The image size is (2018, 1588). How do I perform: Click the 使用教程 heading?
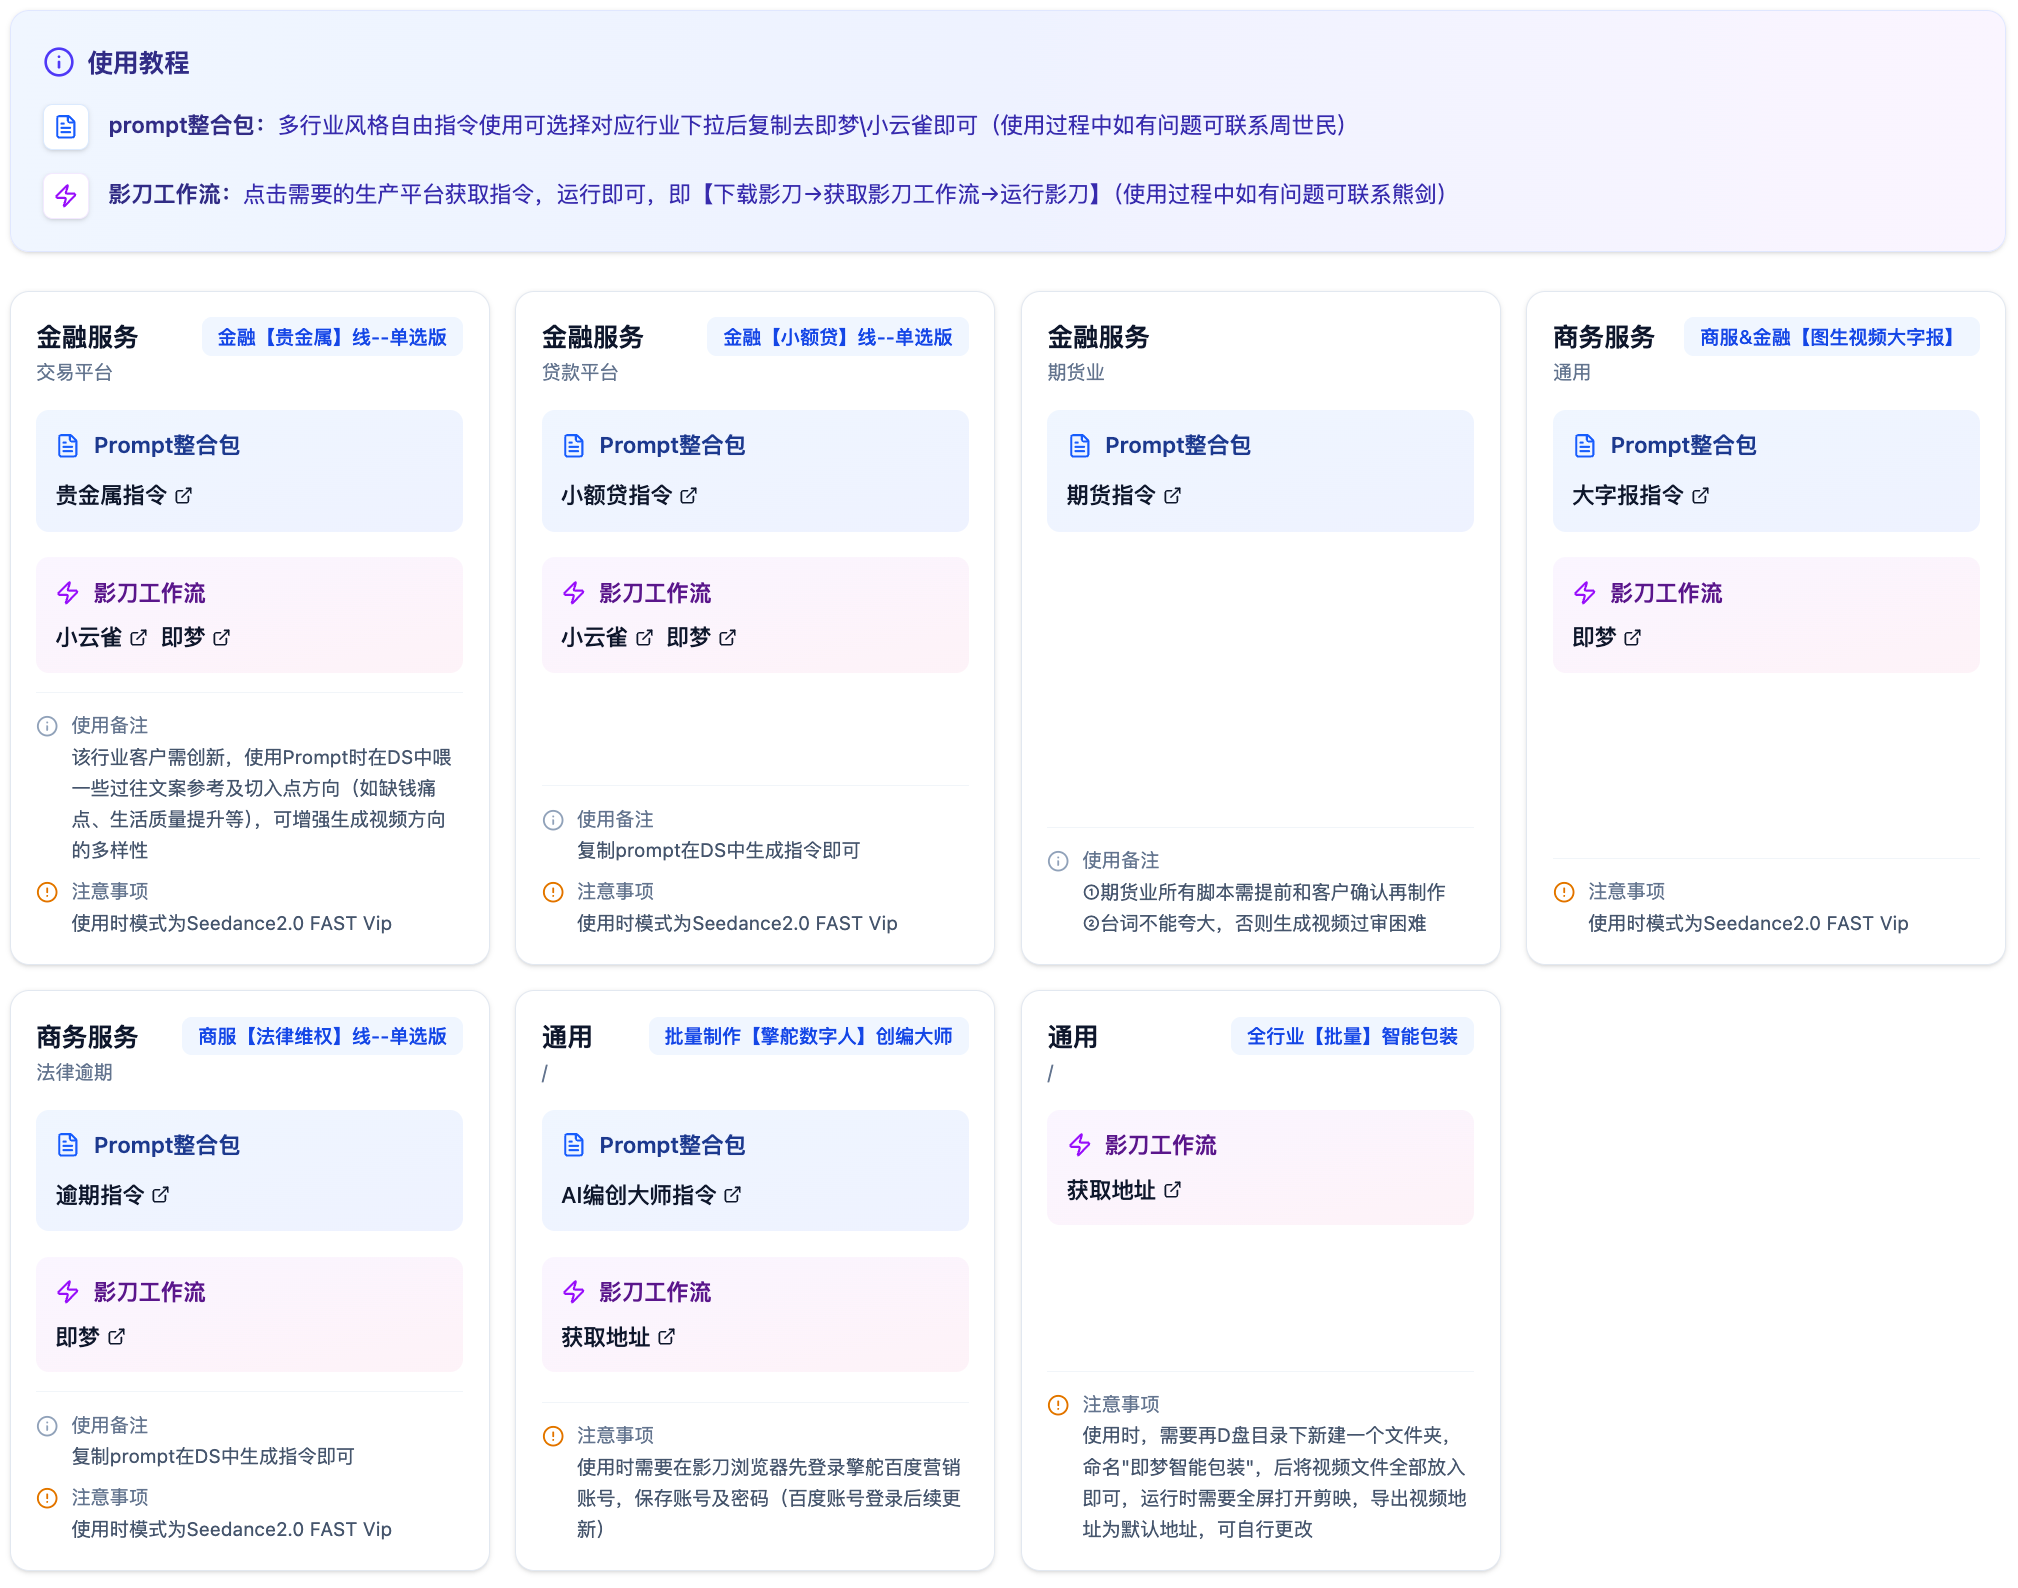pyautogui.click(x=138, y=63)
